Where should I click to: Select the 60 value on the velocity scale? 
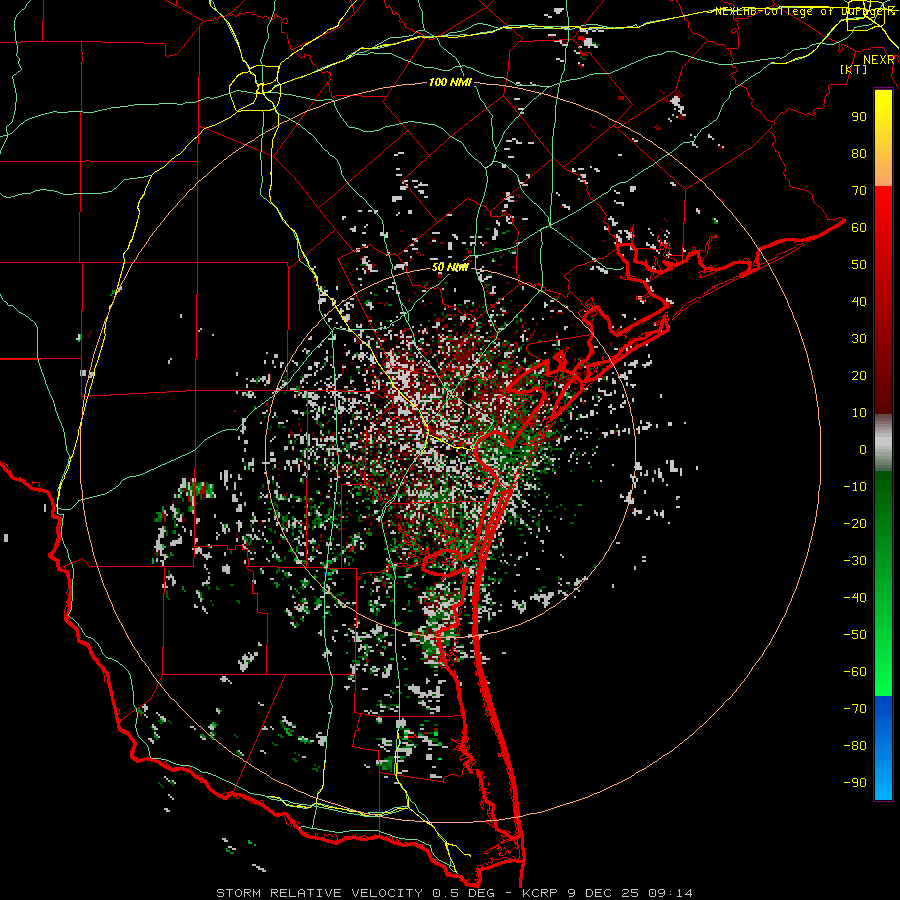click(859, 227)
